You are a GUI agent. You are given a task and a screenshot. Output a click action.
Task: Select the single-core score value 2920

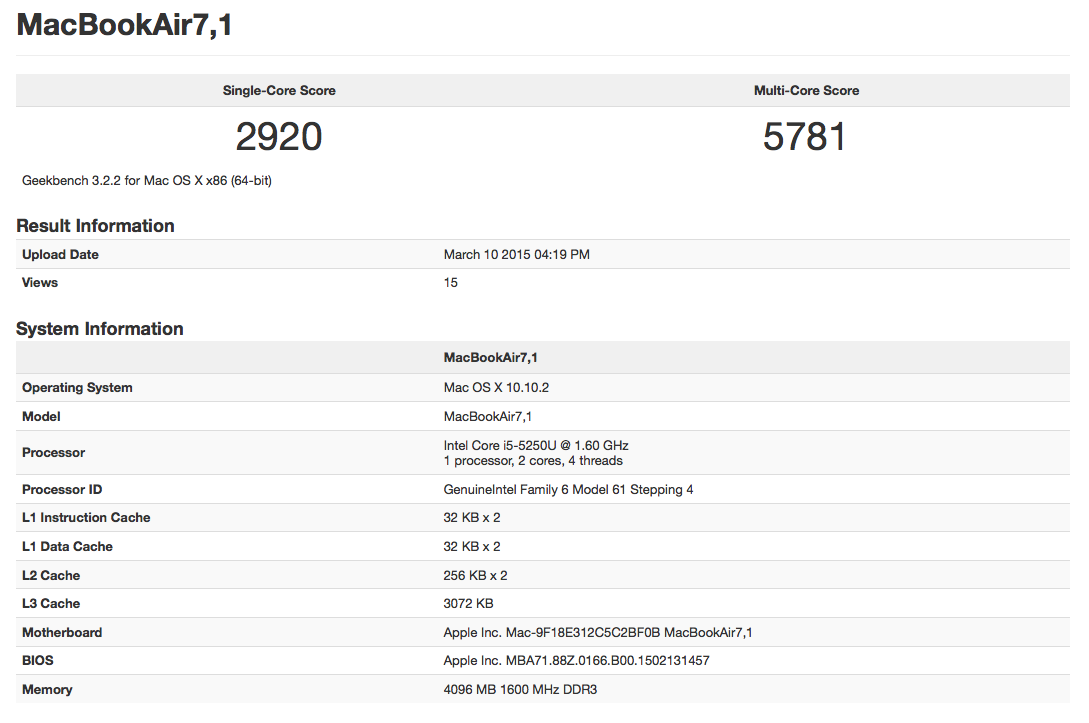[x=279, y=137]
